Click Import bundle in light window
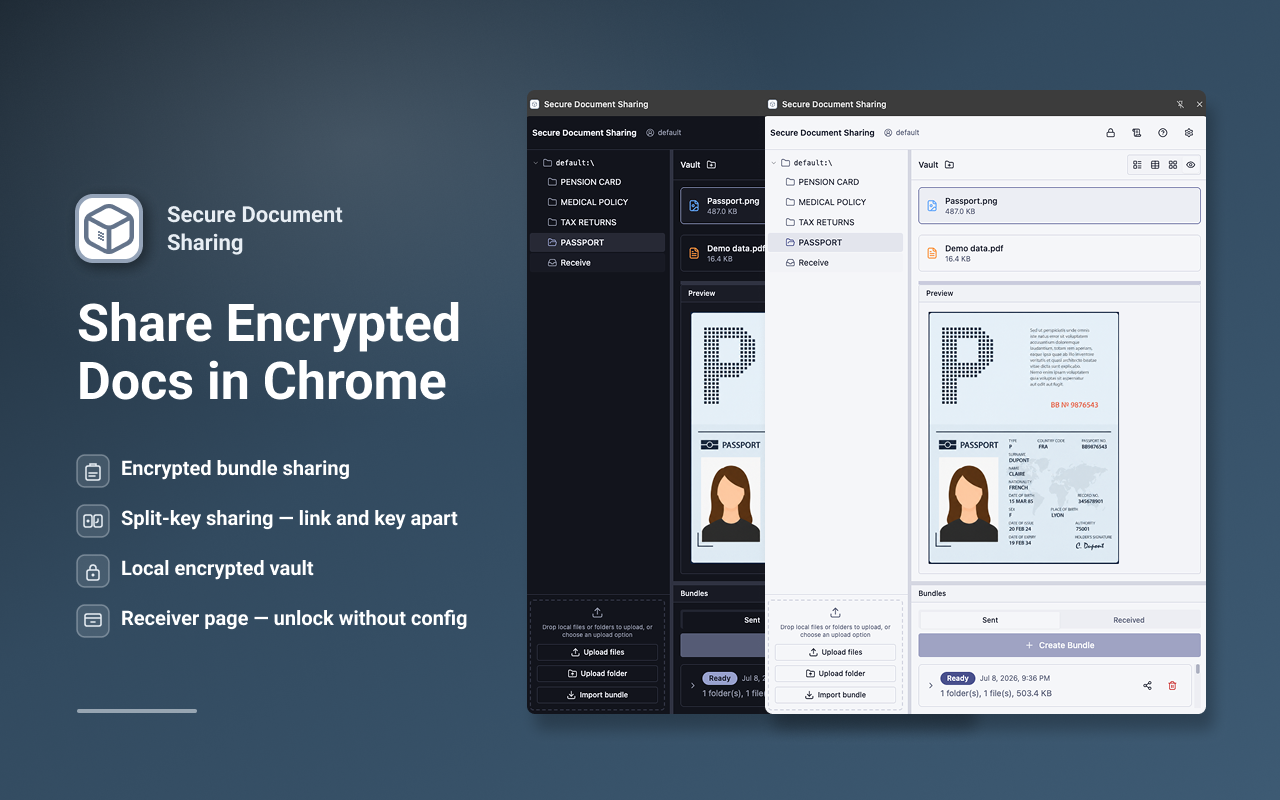Image resolution: width=1280 pixels, height=800 pixels. point(835,695)
